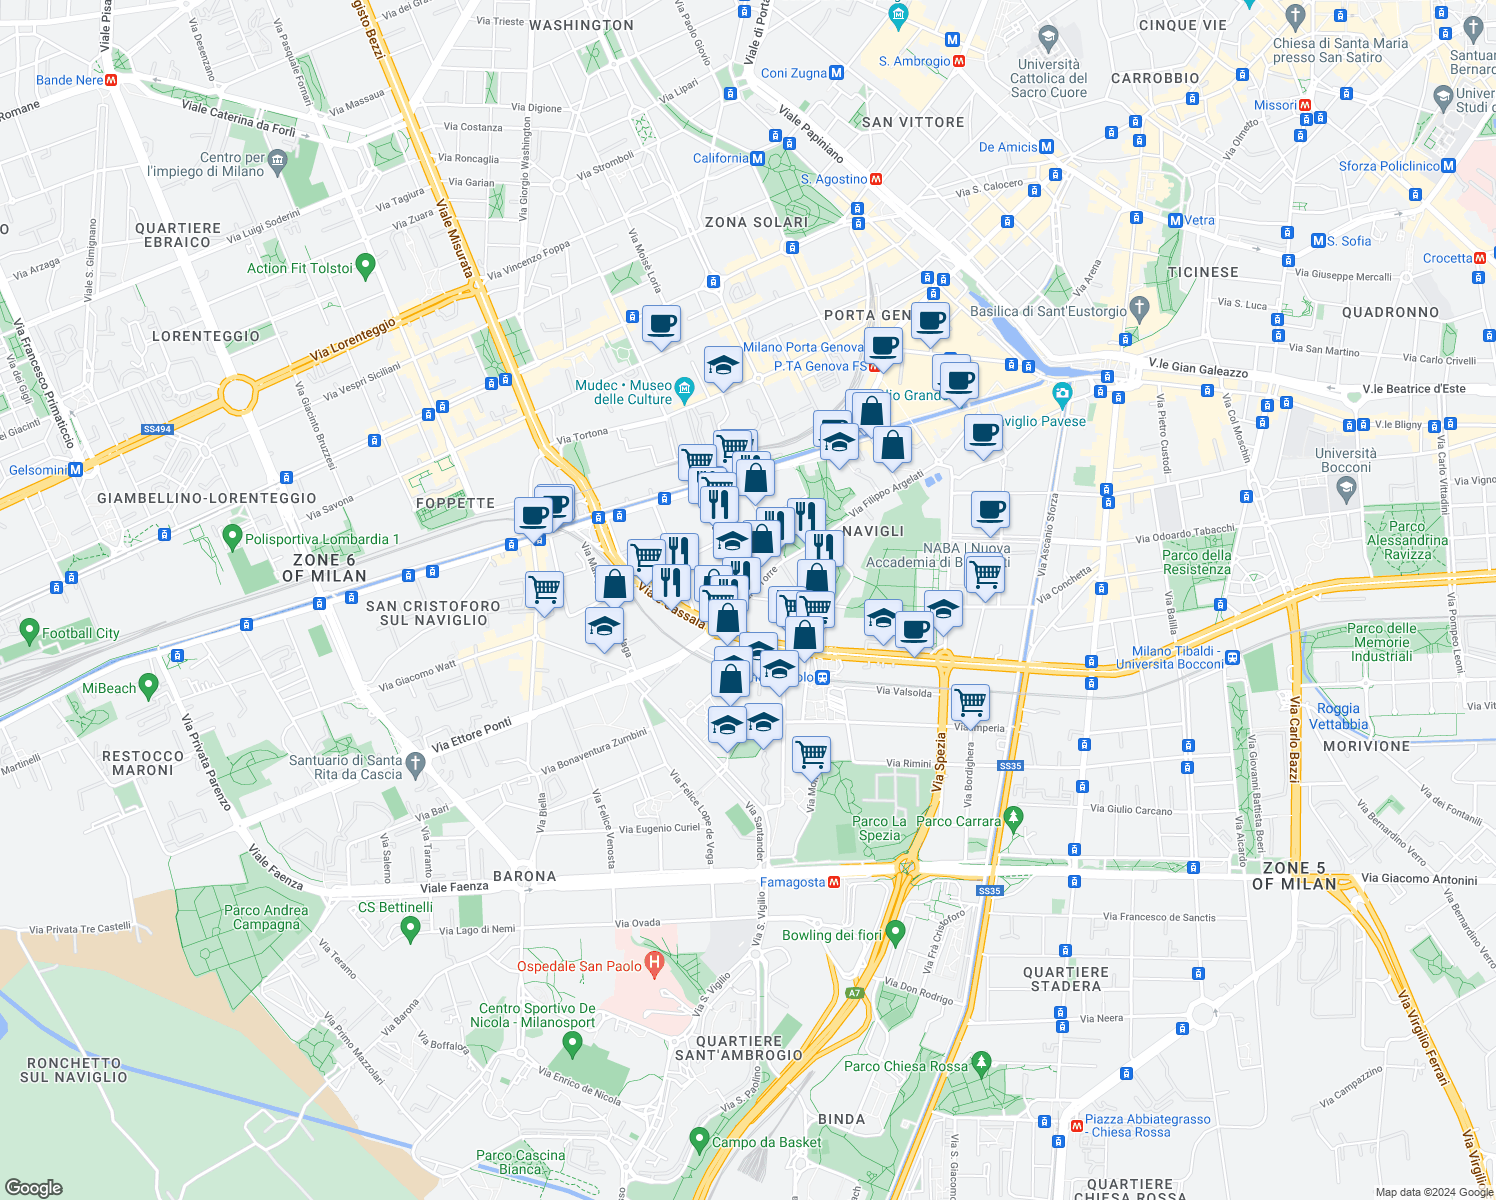Open the Sforza Policlinico metro icon
The height and width of the screenshot is (1200, 1496).
pos(1449,166)
